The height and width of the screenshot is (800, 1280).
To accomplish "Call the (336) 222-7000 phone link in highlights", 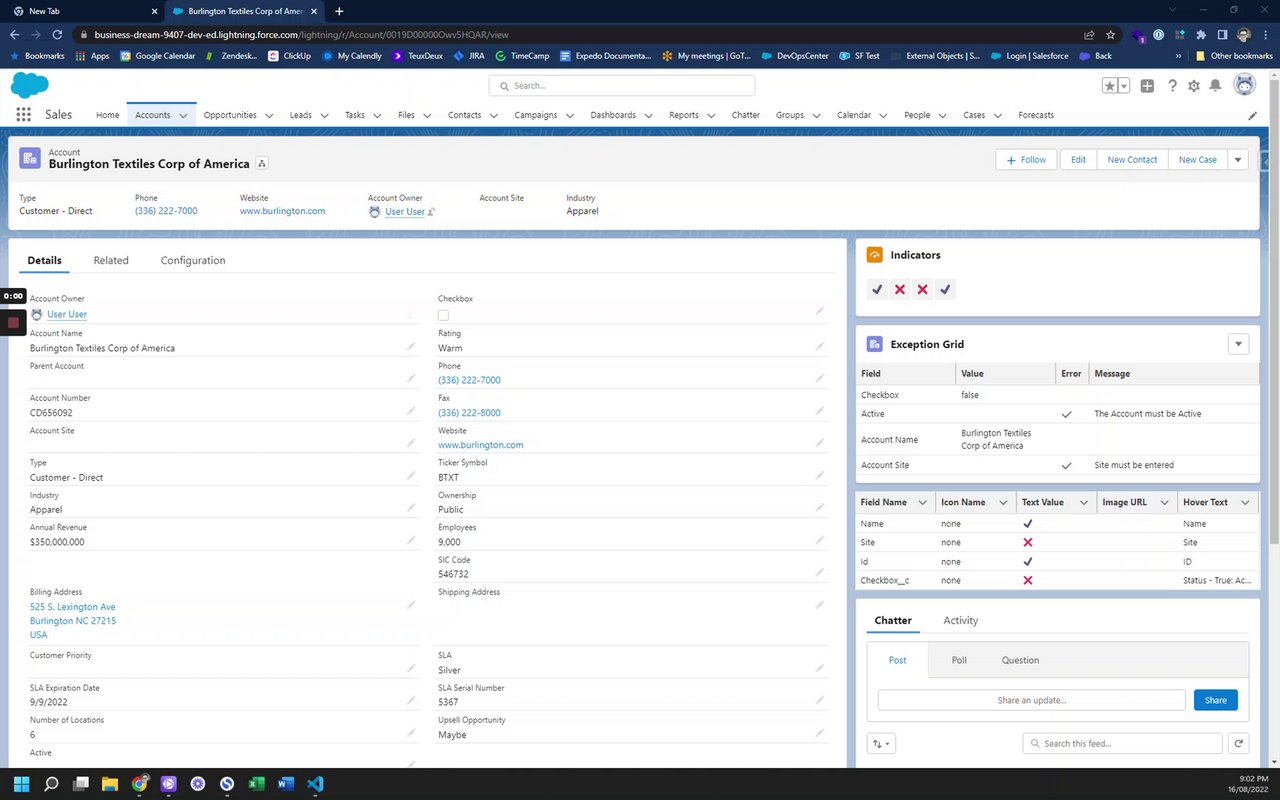I will coord(166,211).
